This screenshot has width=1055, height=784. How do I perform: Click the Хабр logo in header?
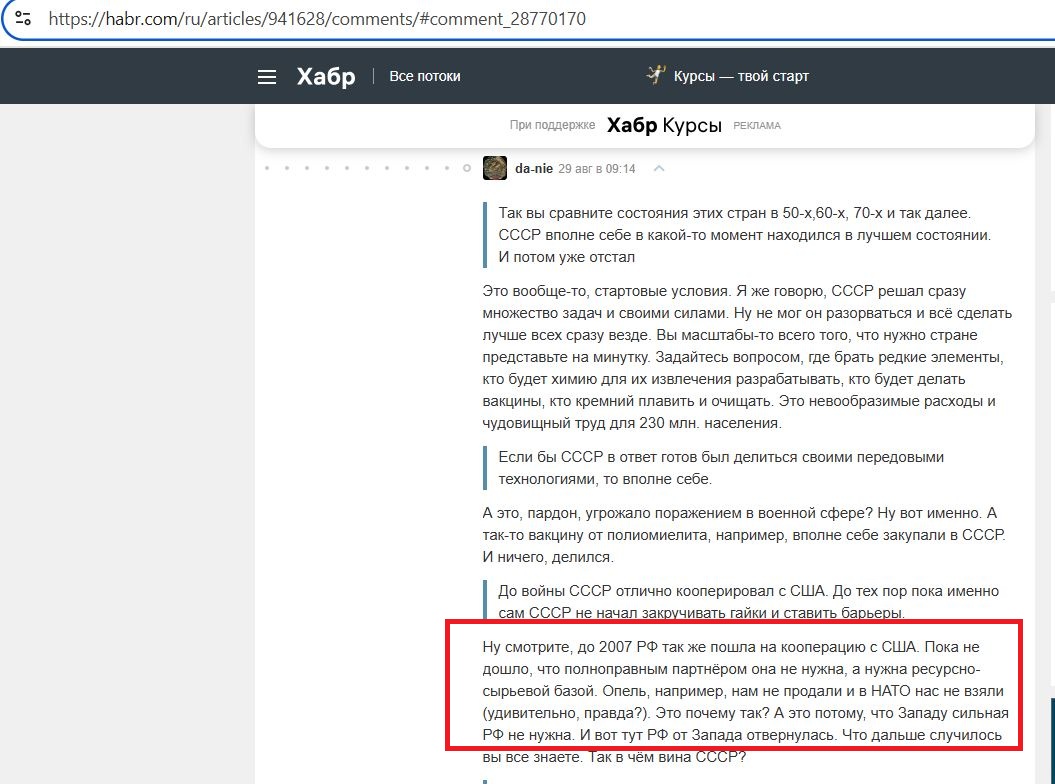(326, 77)
